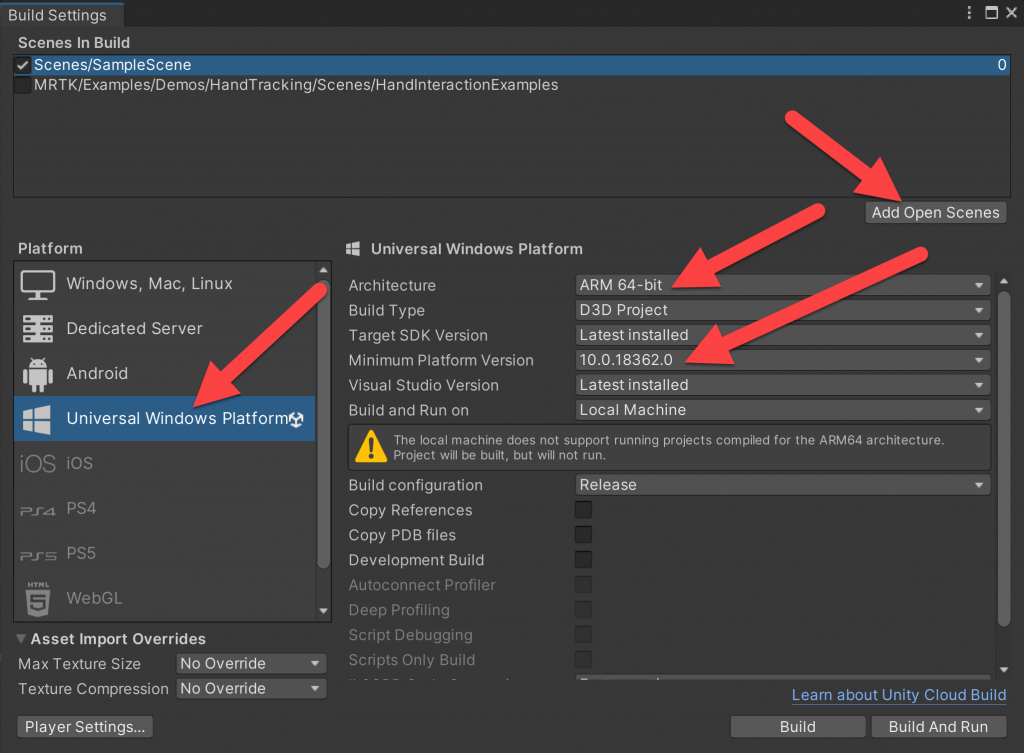The image size is (1024, 753).
Task: Click the platform list scroll down arrow
Action: point(323,611)
